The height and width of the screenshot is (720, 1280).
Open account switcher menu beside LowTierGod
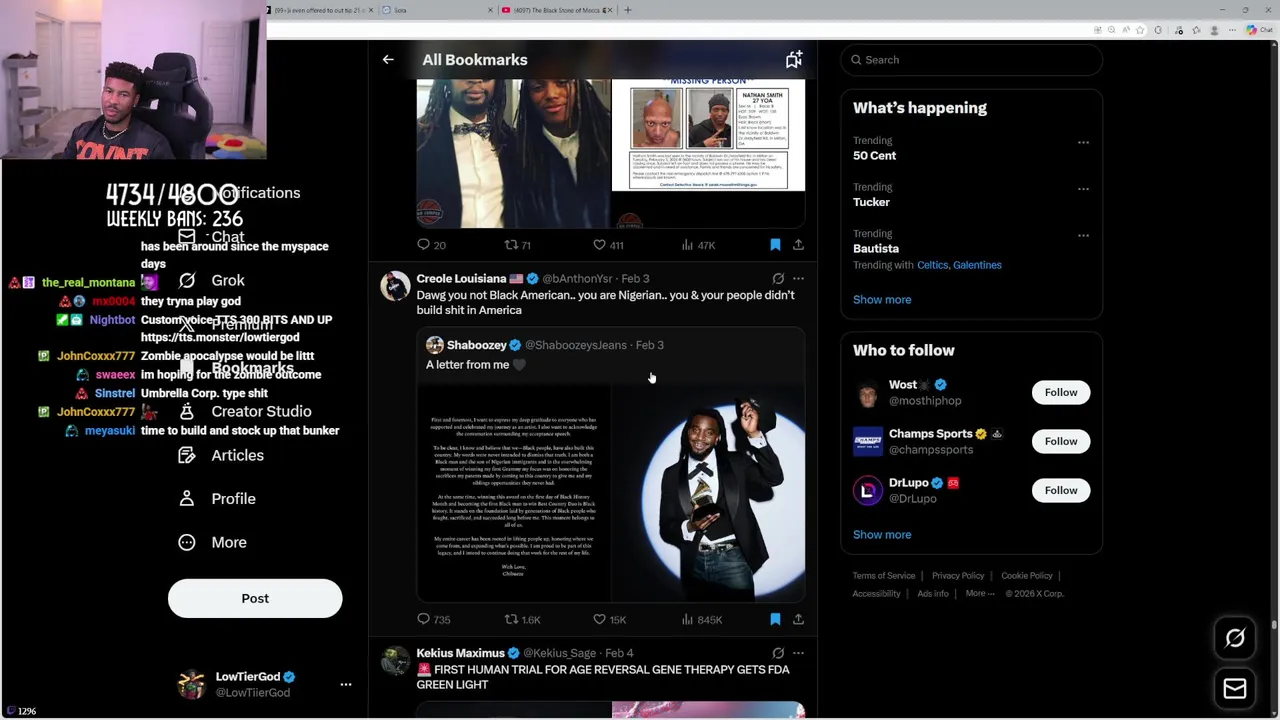click(x=346, y=684)
